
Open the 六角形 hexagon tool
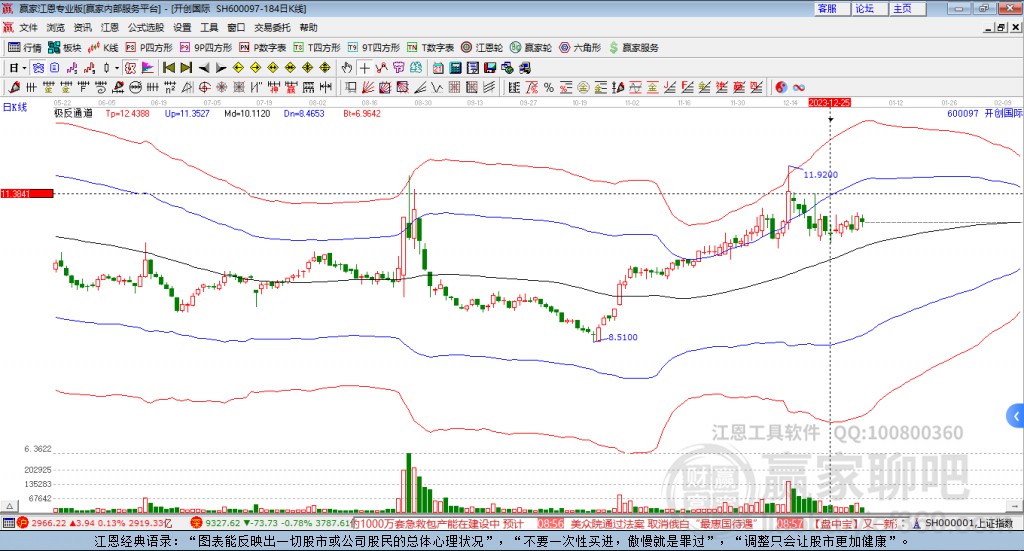580,48
